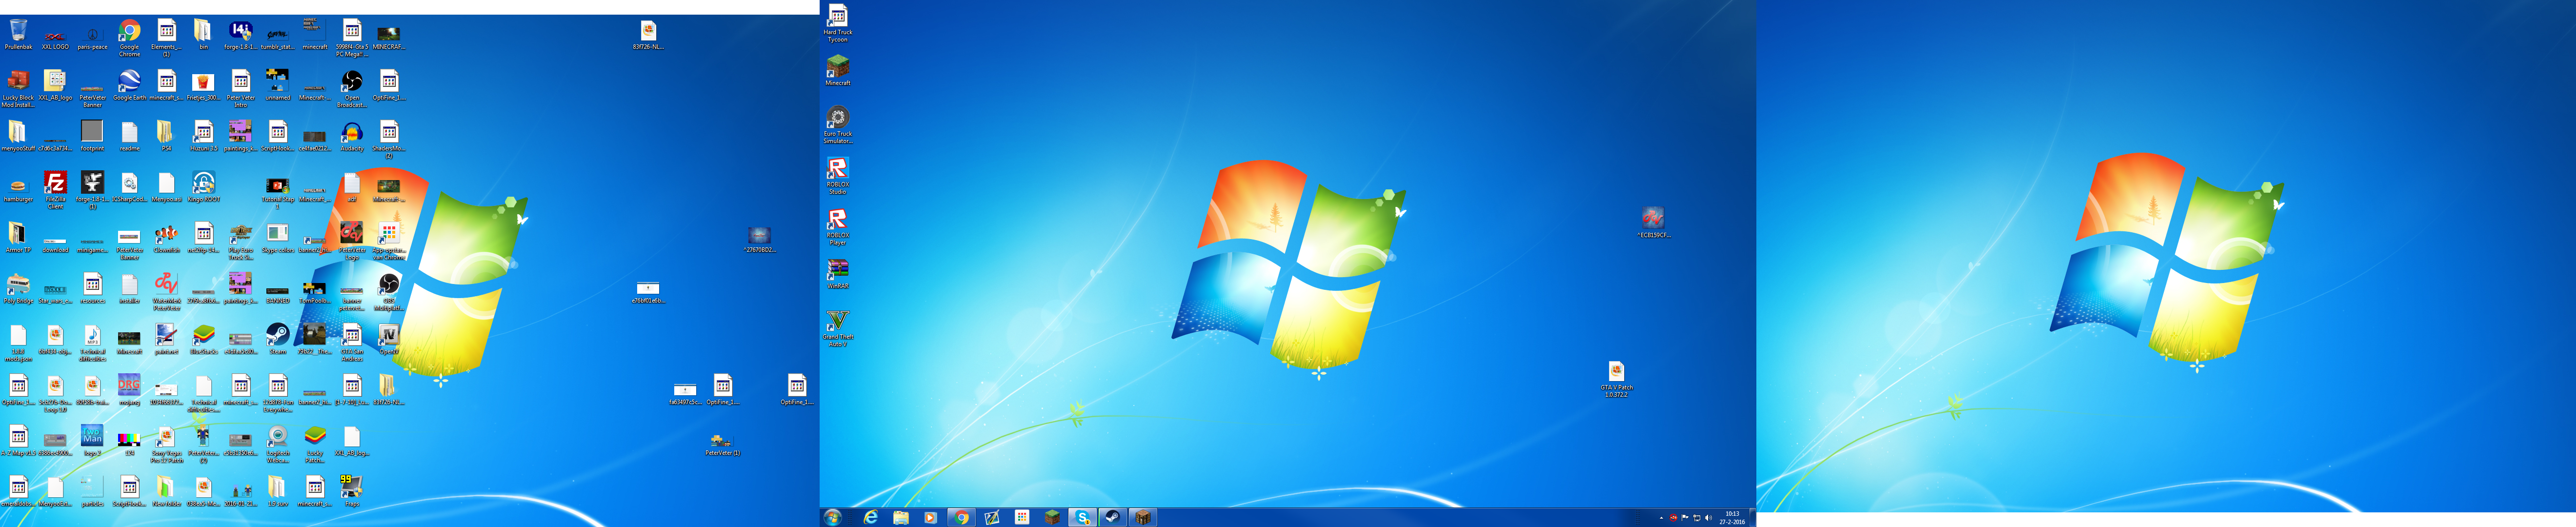Select the GTA San Andreas file
Screen dimensions: 2576x527
352,343
